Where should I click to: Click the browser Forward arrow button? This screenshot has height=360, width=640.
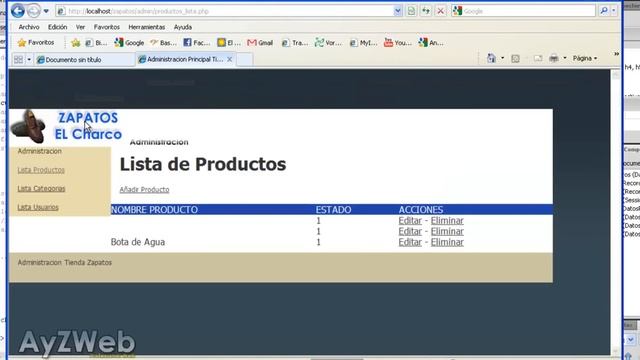click(33, 11)
